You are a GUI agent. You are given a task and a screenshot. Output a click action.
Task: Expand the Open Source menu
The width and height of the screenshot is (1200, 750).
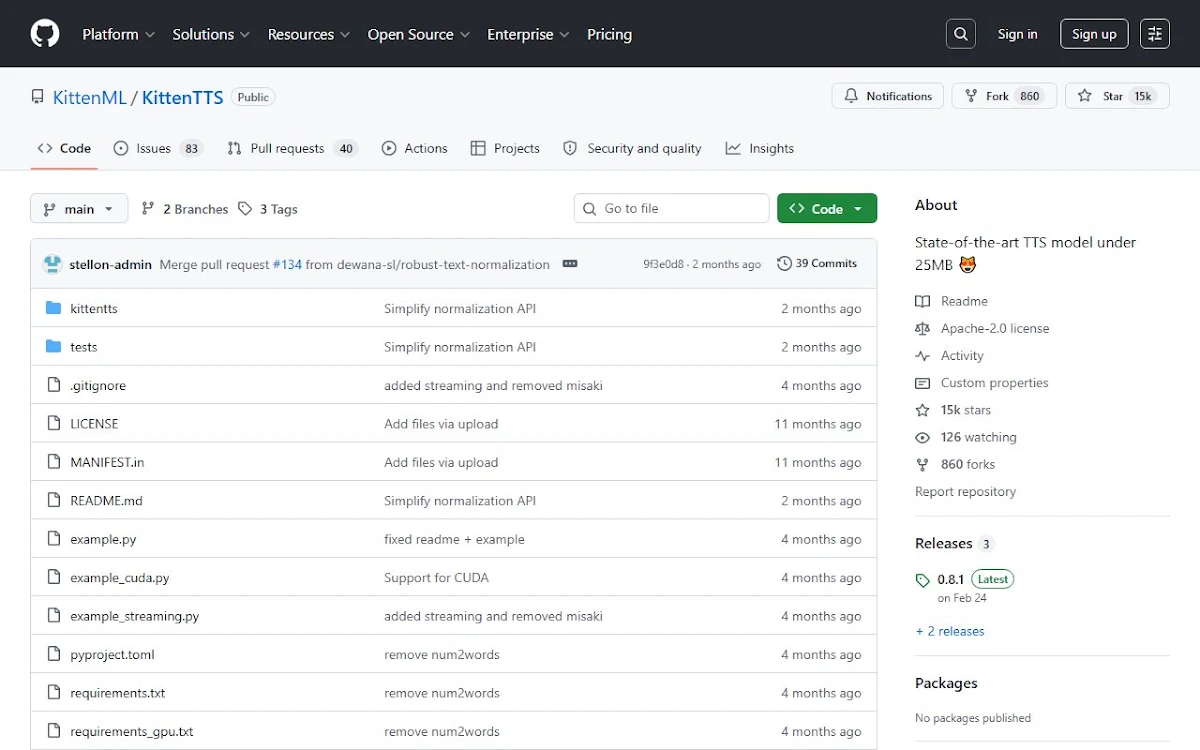419,34
